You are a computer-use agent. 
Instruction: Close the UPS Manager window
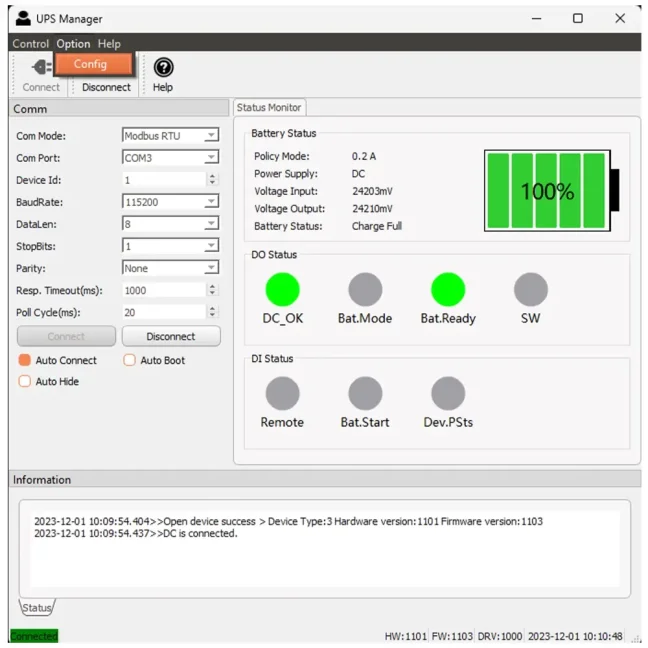[619, 18]
